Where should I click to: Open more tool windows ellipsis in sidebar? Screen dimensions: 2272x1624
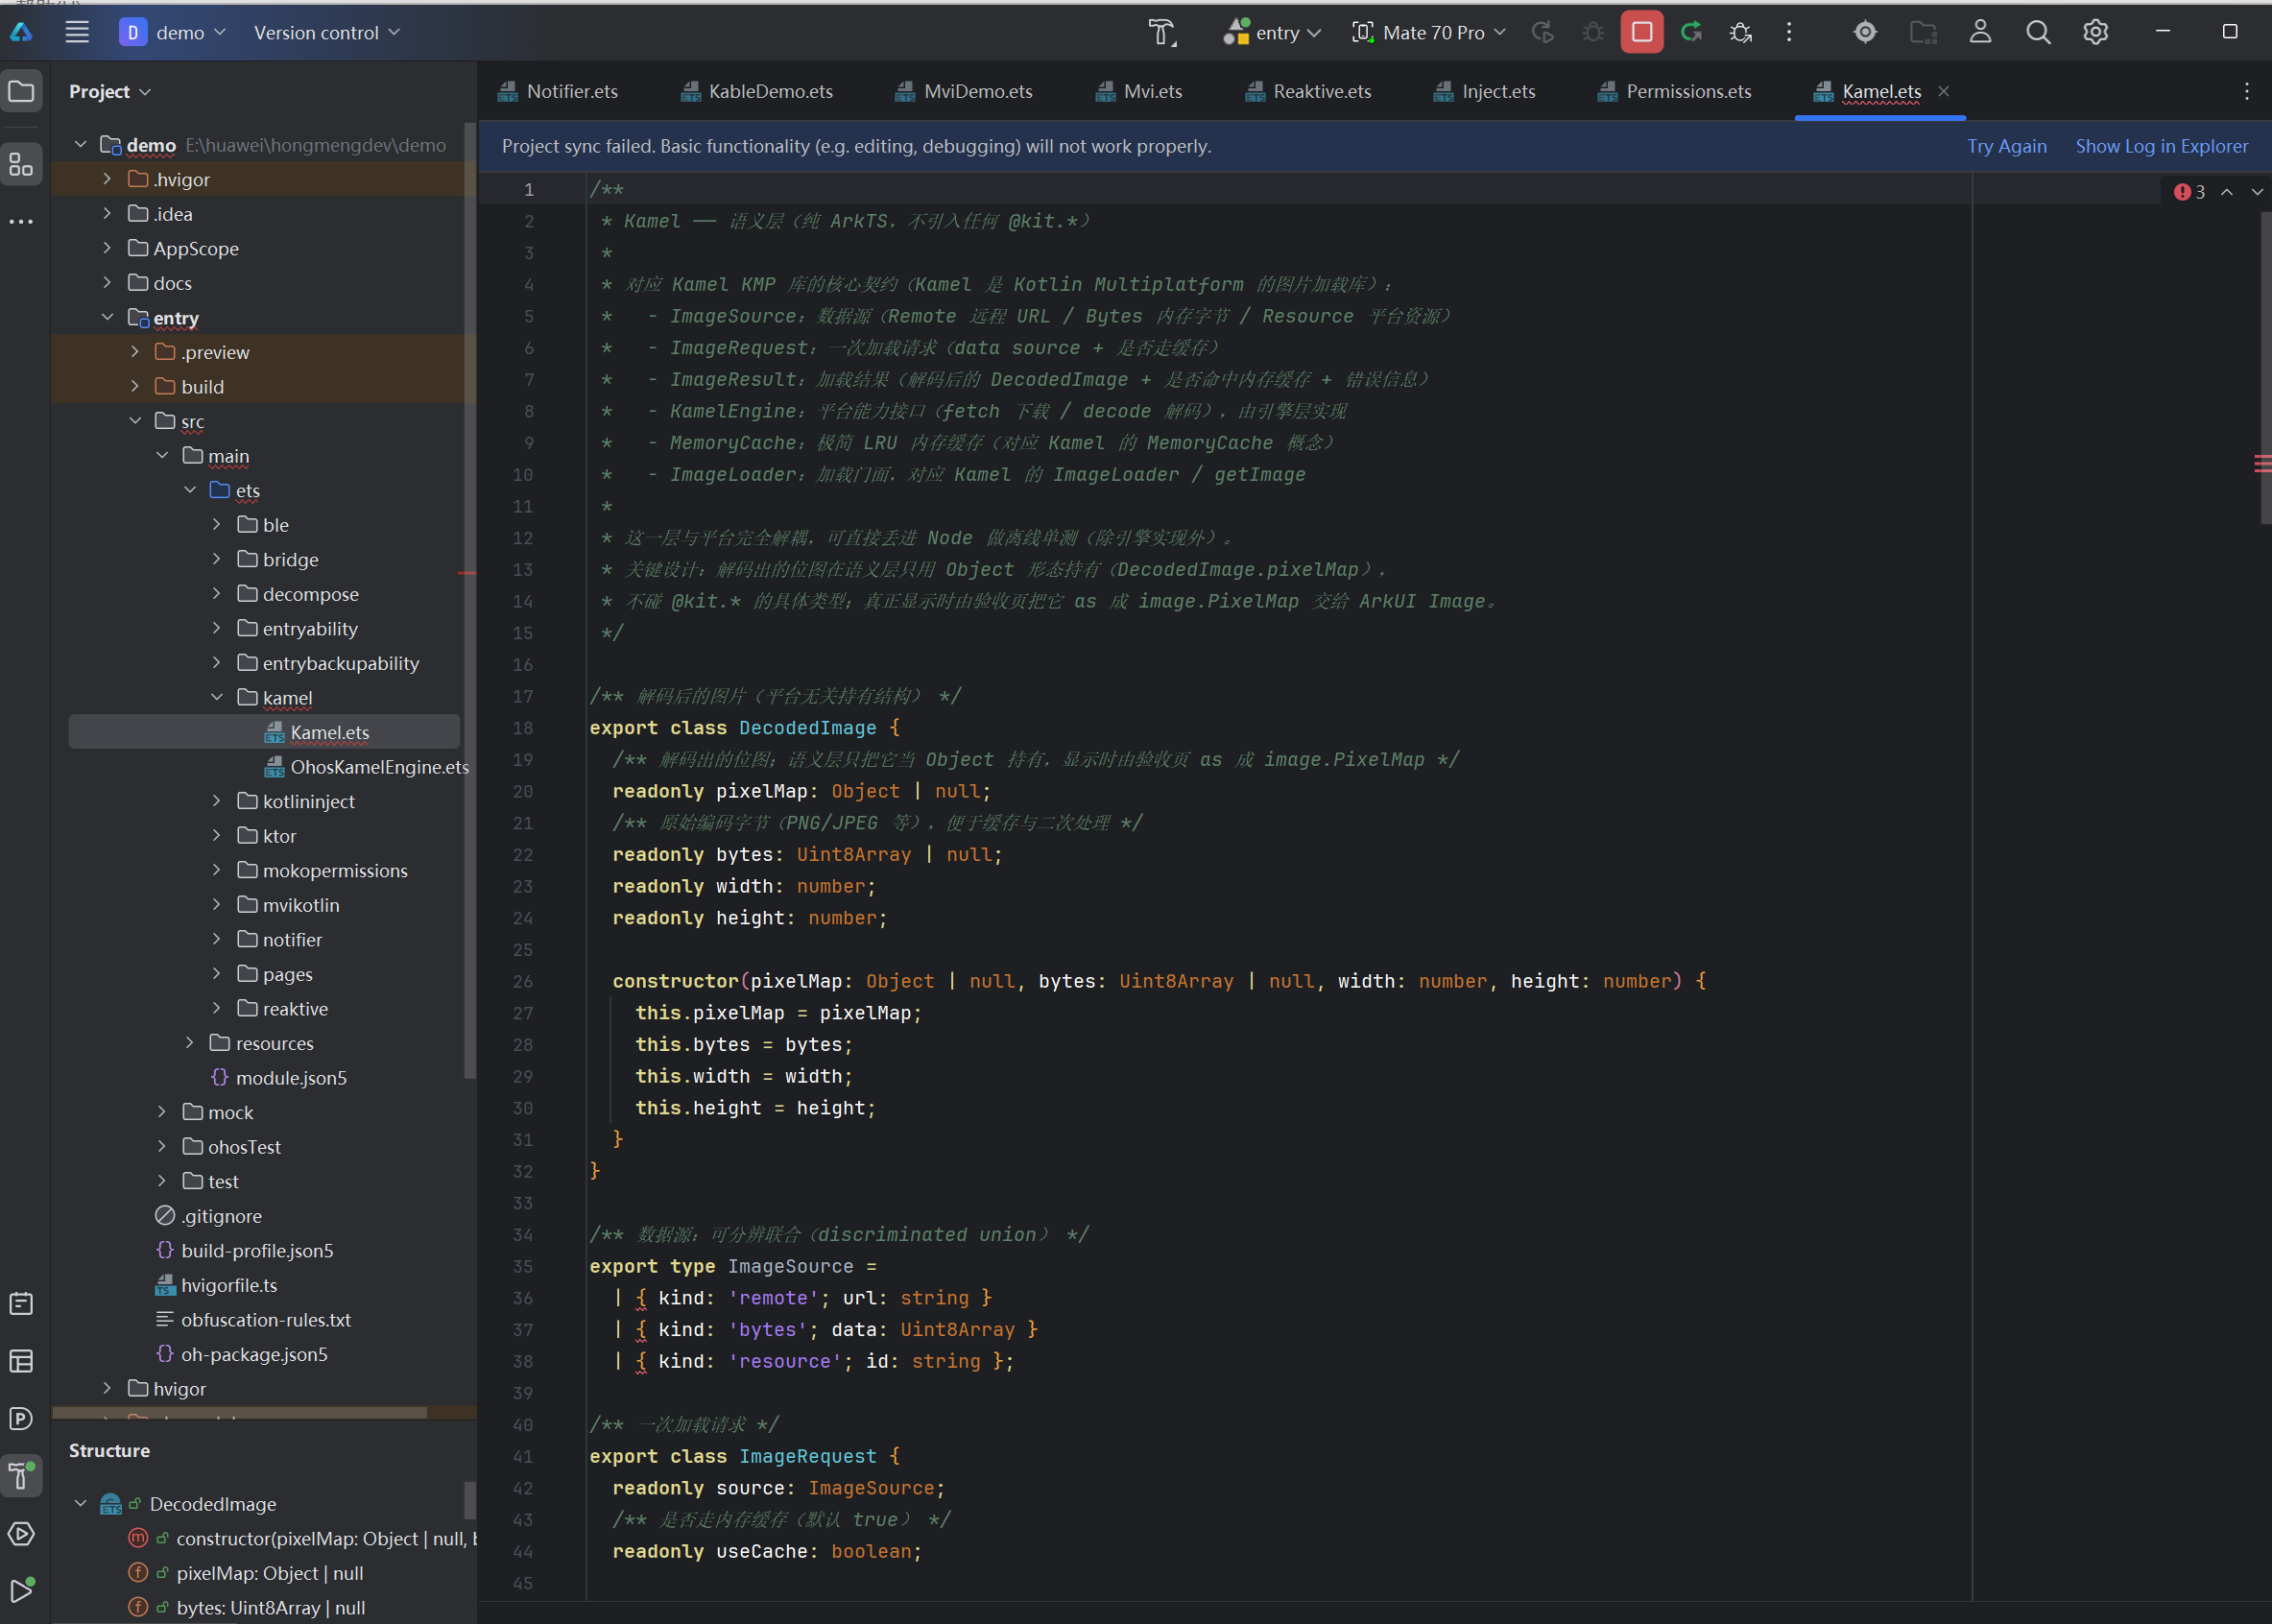(x=21, y=222)
